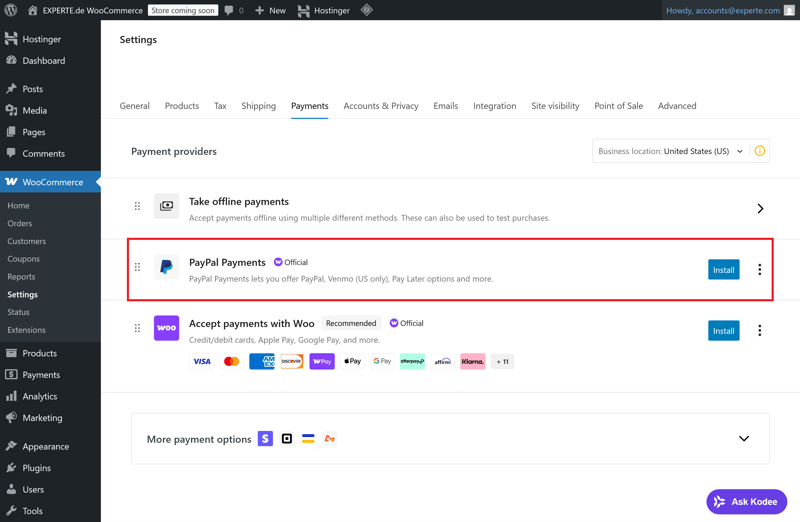Viewport: 800px width, 522px height.
Task: Open the Plugins menu in sidebar
Action: 36,468
